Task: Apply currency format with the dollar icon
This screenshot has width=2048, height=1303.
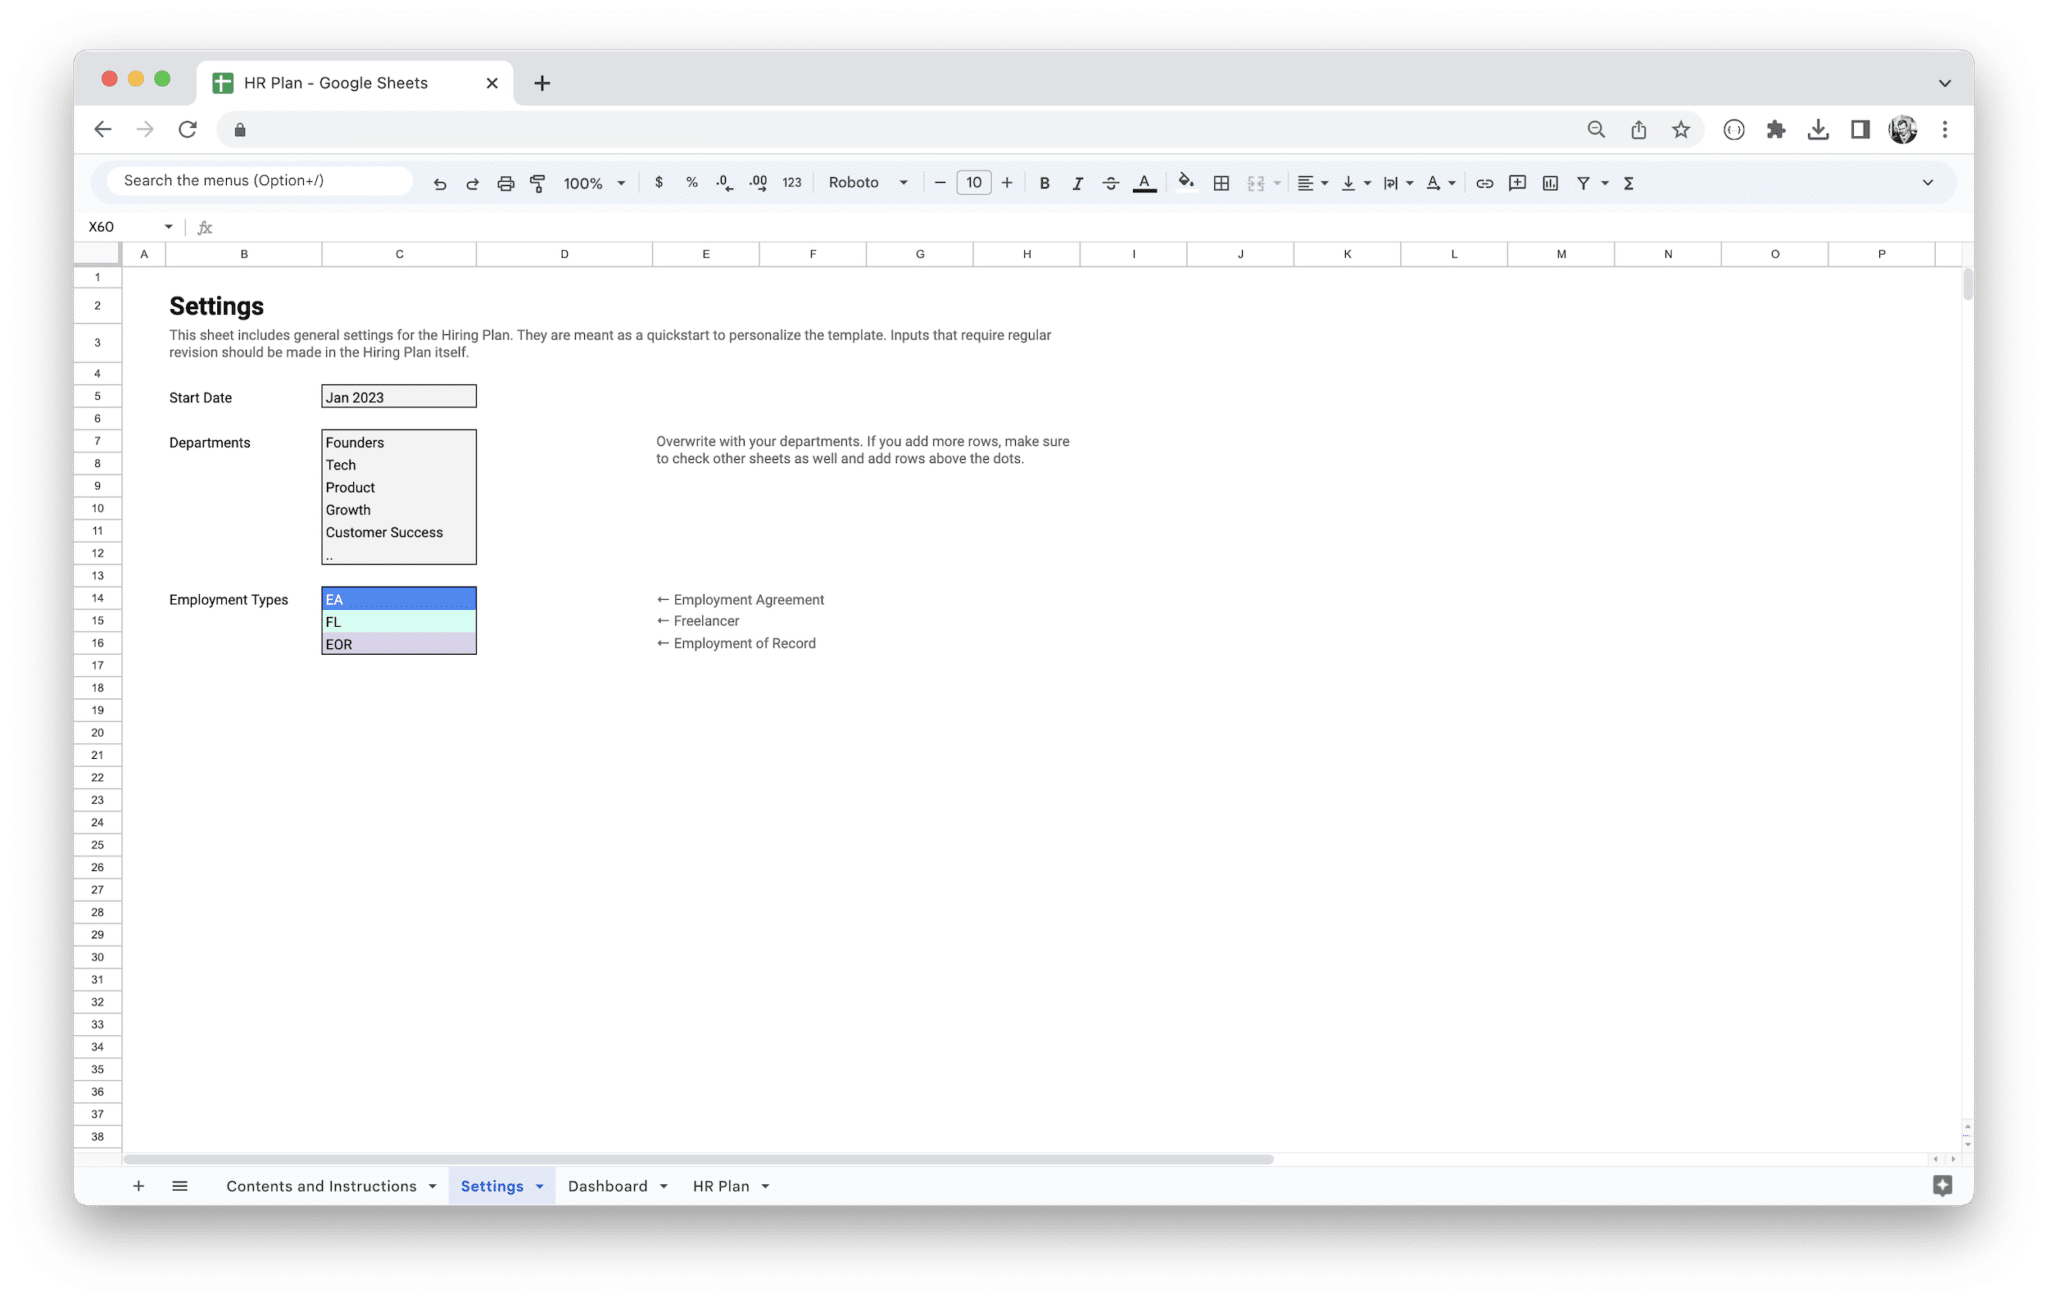Action: pyautogui.click(x=659, y=182)
